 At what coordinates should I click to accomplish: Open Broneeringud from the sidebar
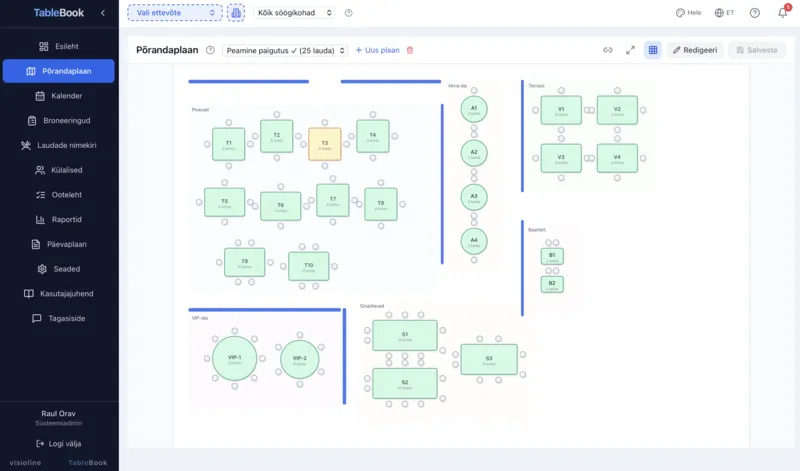58,120
